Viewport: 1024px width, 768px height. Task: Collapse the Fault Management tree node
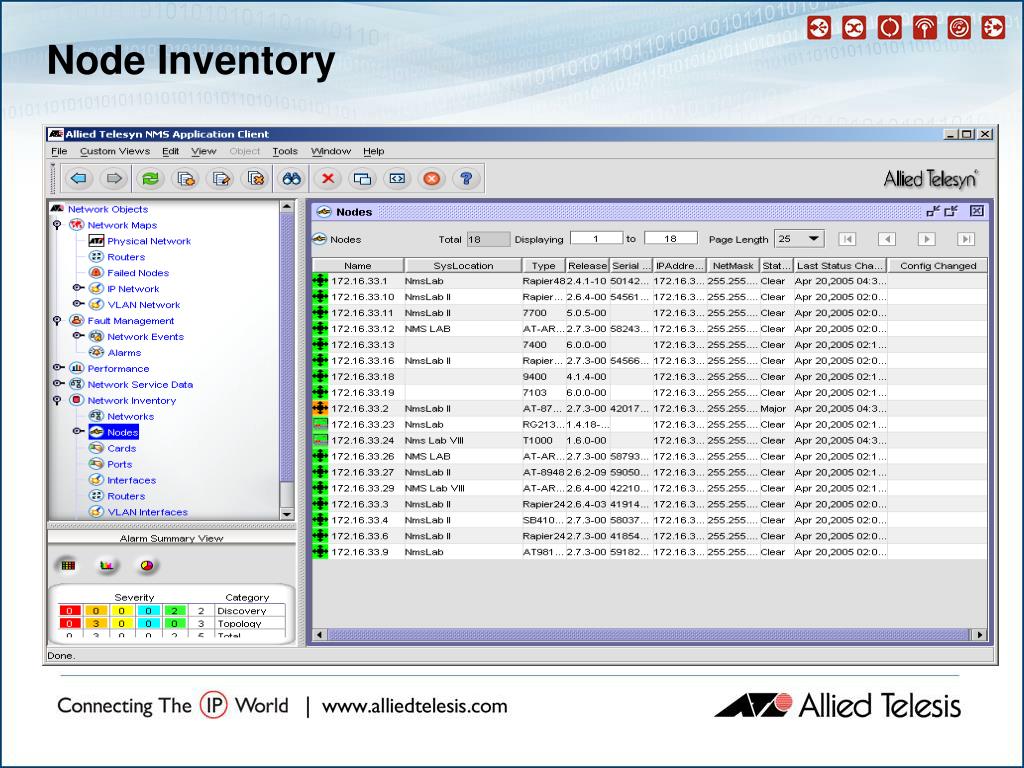pos(57,321)
